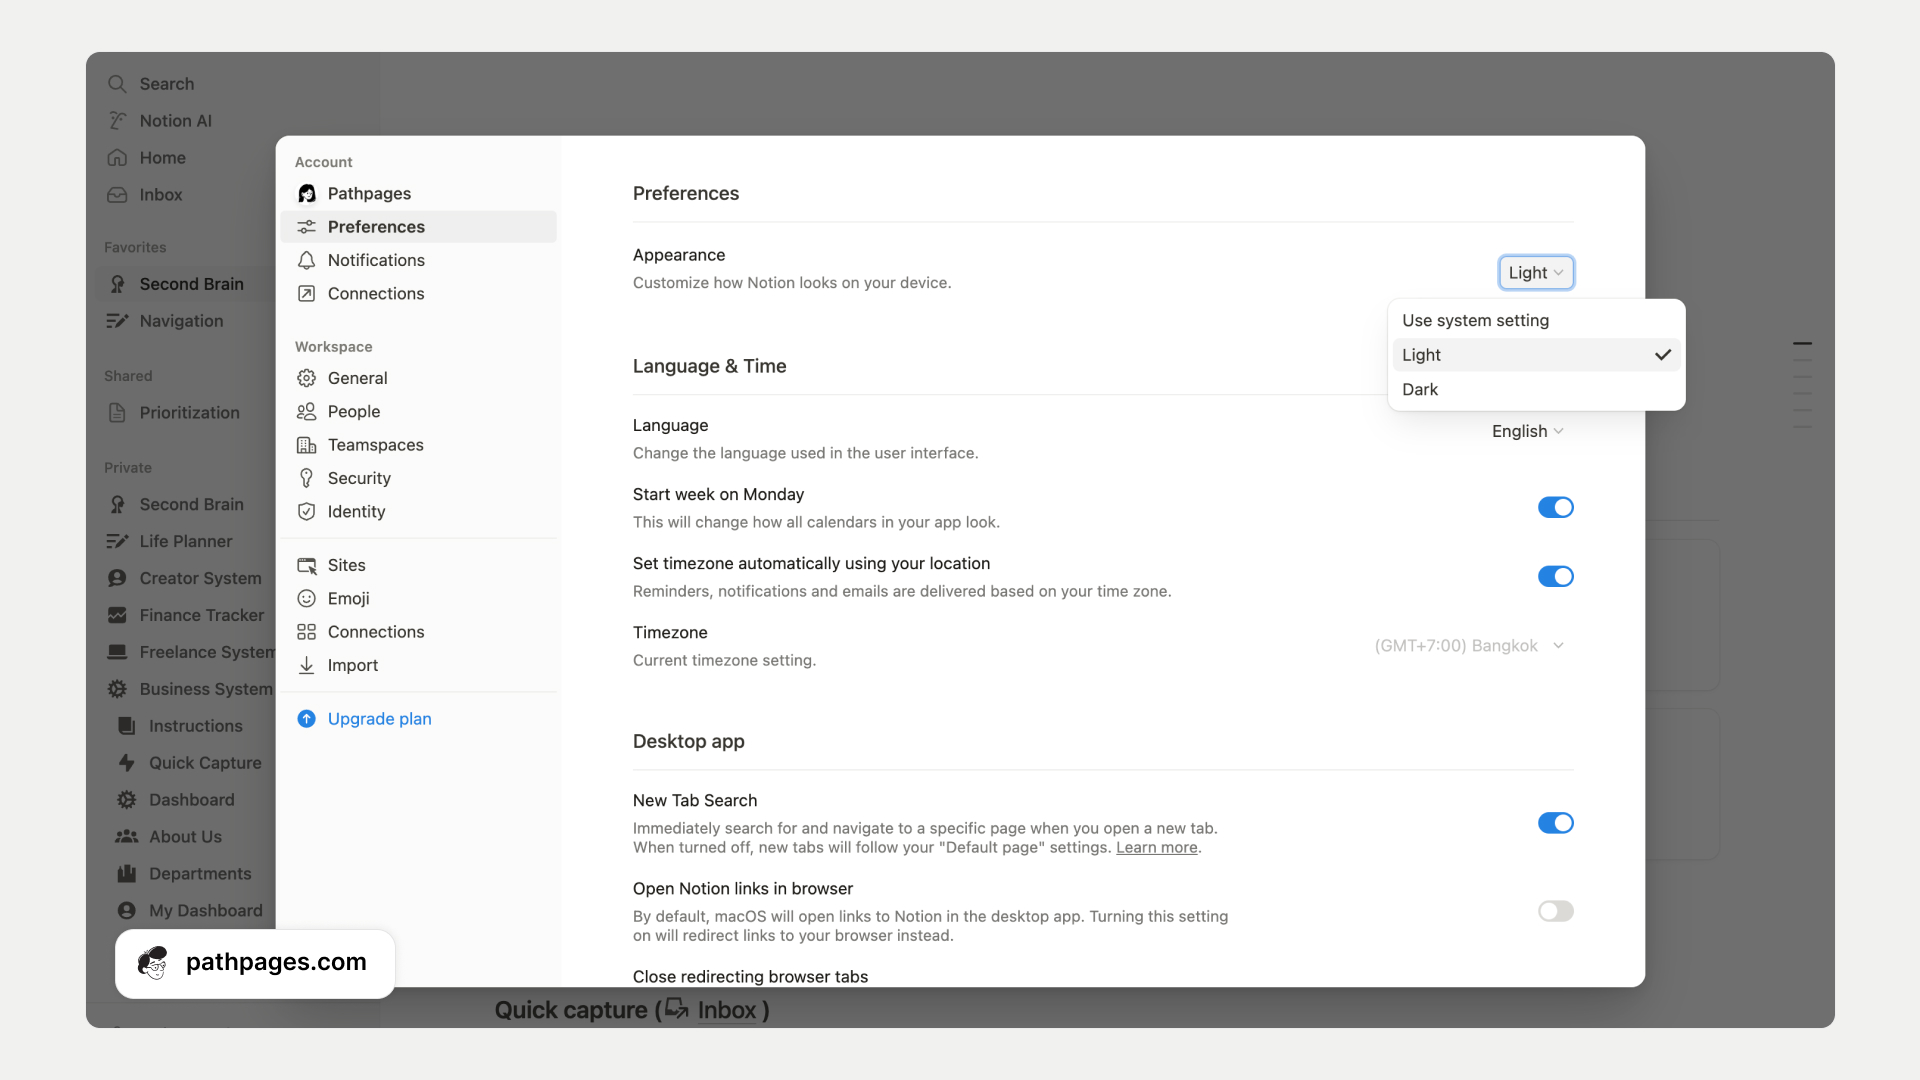Click the Emoji smiley icon

[x=307, y=599]
